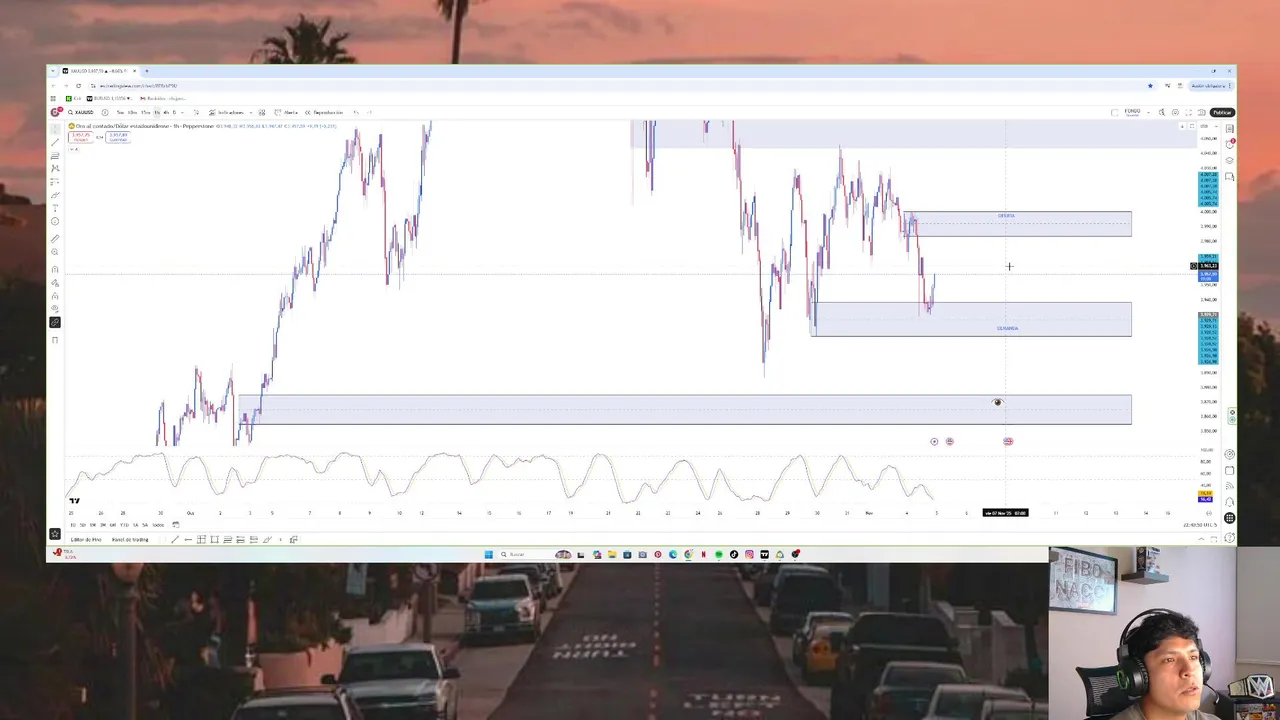The image size is (1280, 720).
Task: Select the YTD date range
Action: tap(124, 525)
